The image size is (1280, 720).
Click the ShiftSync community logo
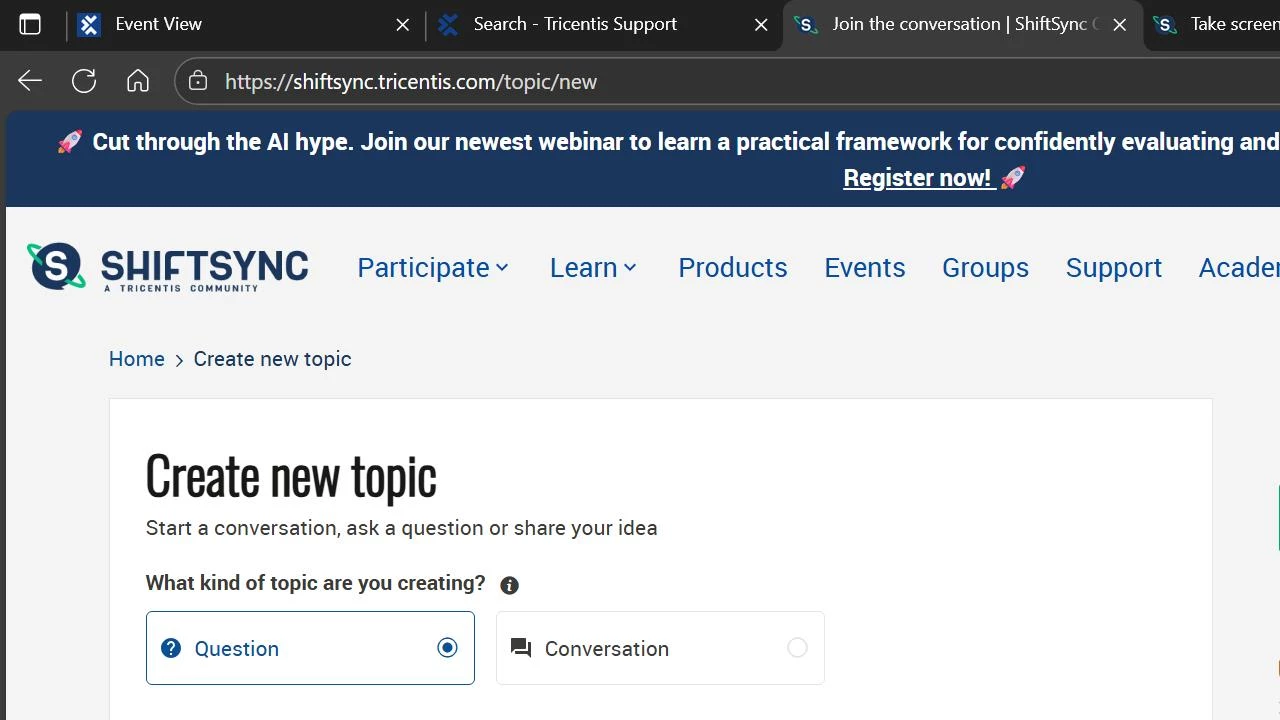[168, 267]
